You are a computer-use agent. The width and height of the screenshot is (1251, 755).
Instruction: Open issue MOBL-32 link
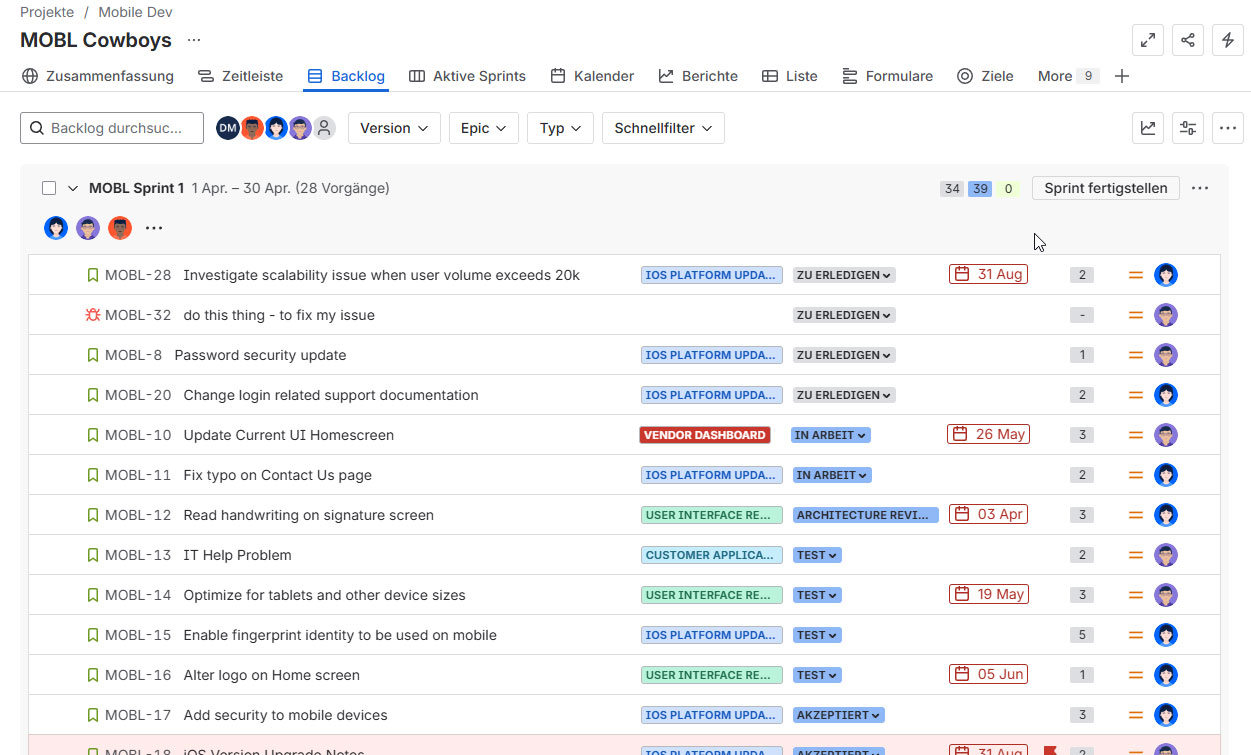(x=138, y=315)
